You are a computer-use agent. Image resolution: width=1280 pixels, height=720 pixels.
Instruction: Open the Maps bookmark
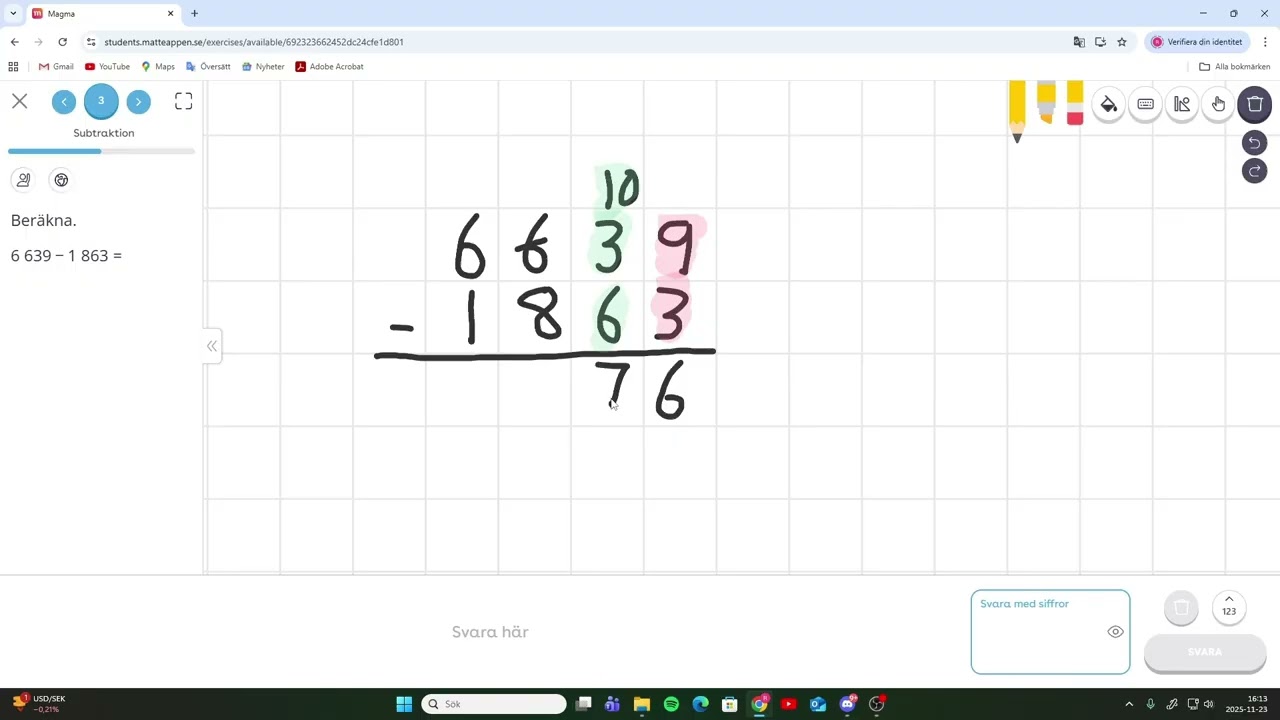click(158, 67)
